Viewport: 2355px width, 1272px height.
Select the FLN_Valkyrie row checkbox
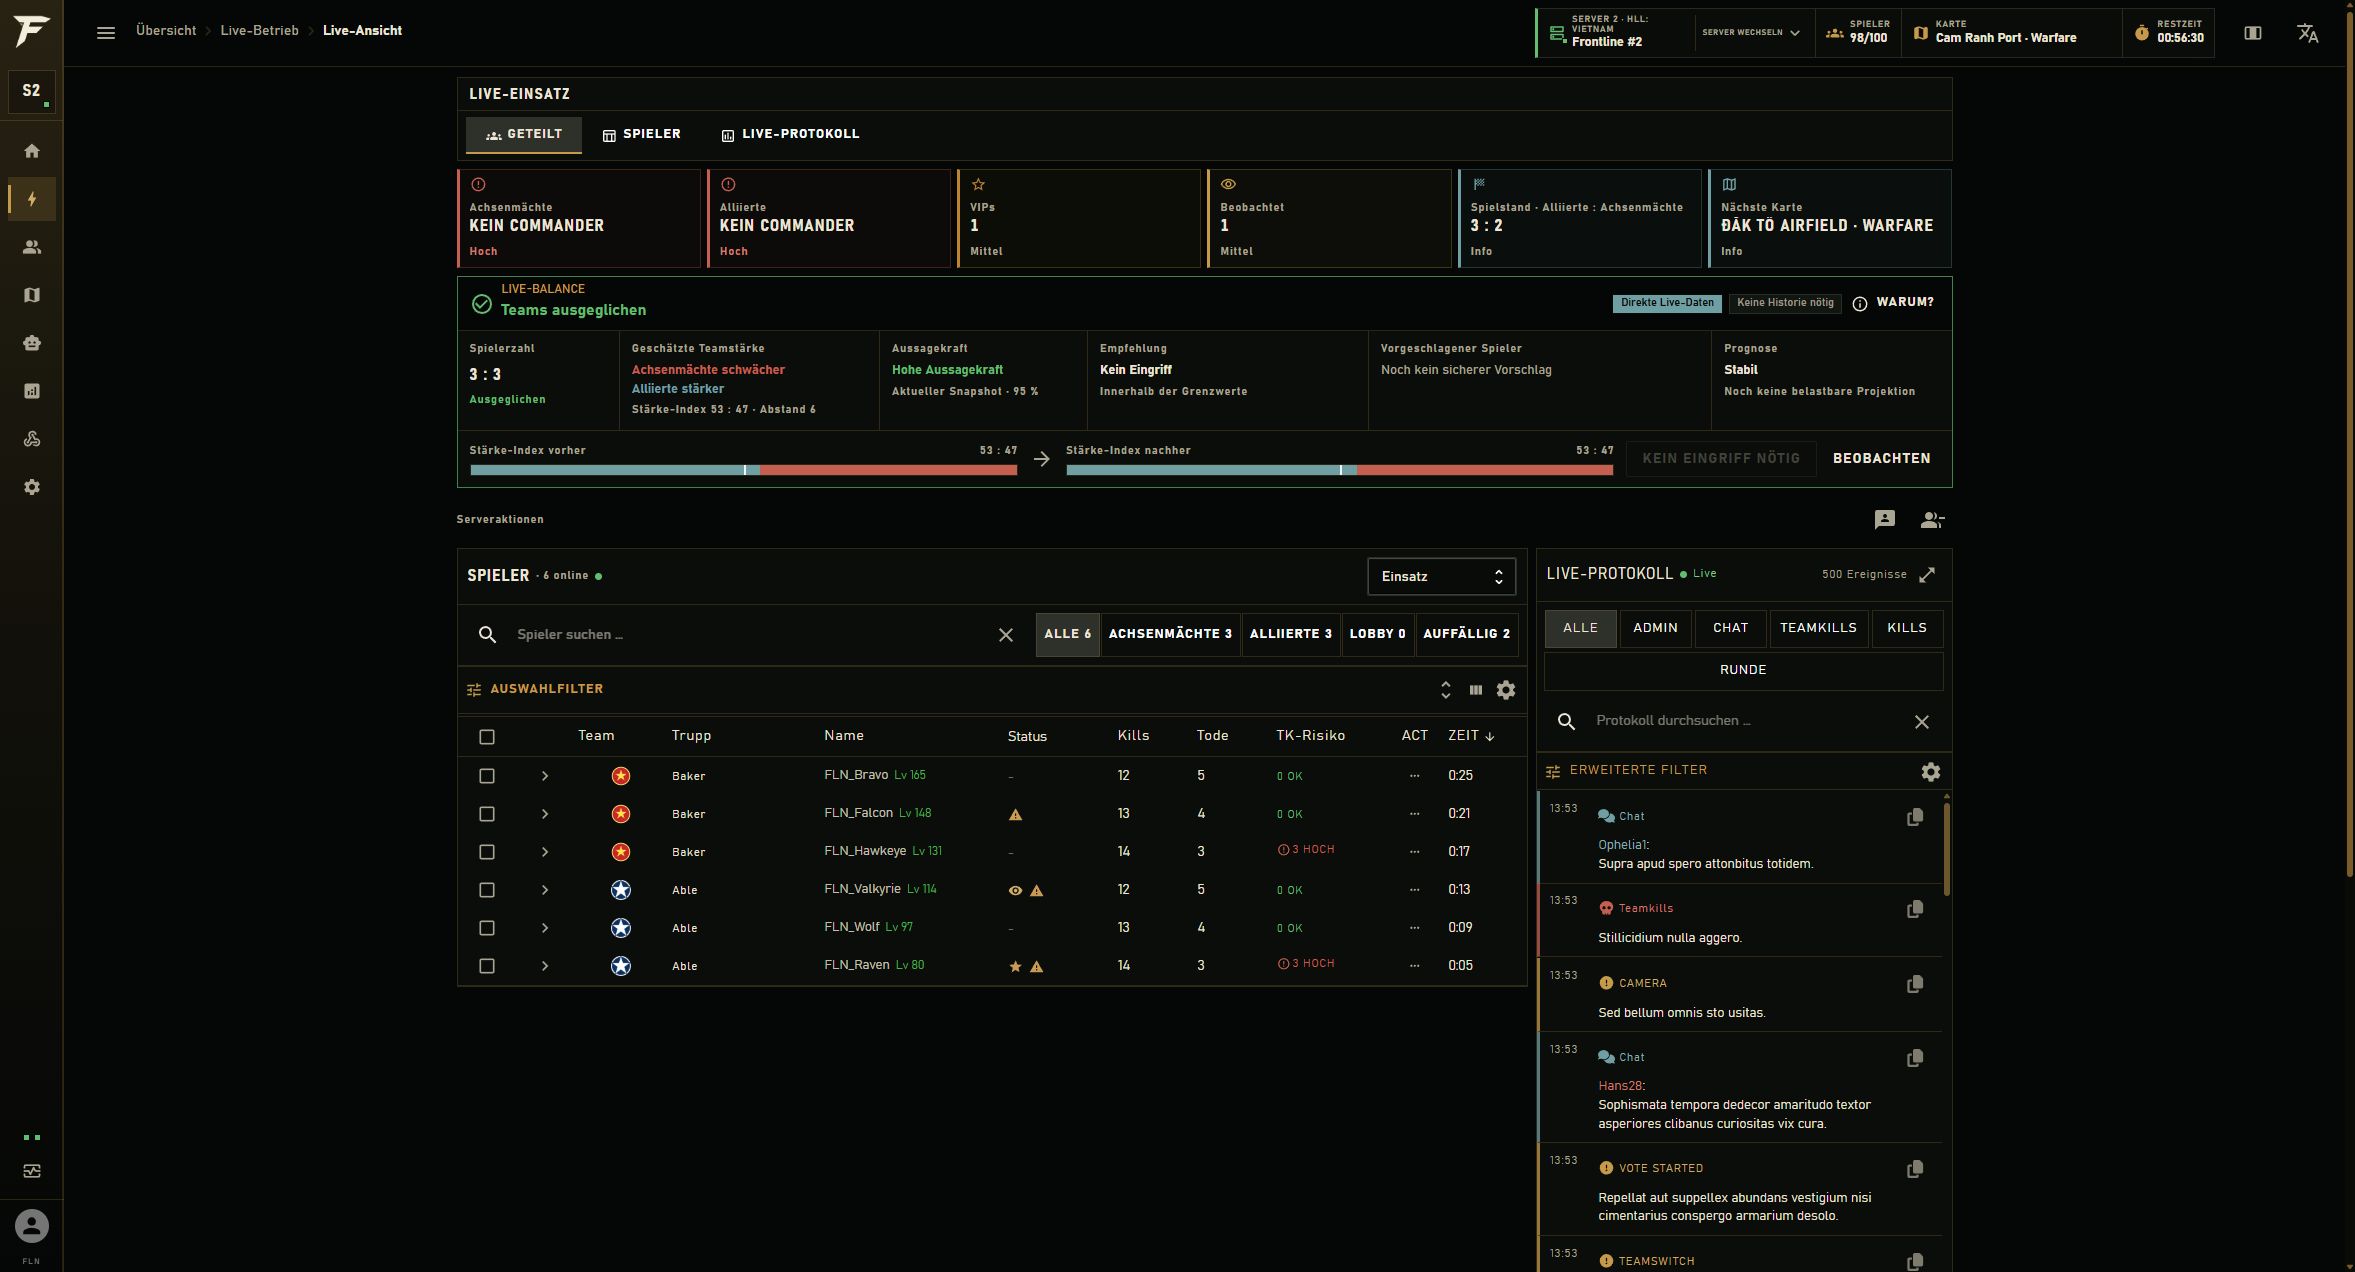[x=487, y=890]
